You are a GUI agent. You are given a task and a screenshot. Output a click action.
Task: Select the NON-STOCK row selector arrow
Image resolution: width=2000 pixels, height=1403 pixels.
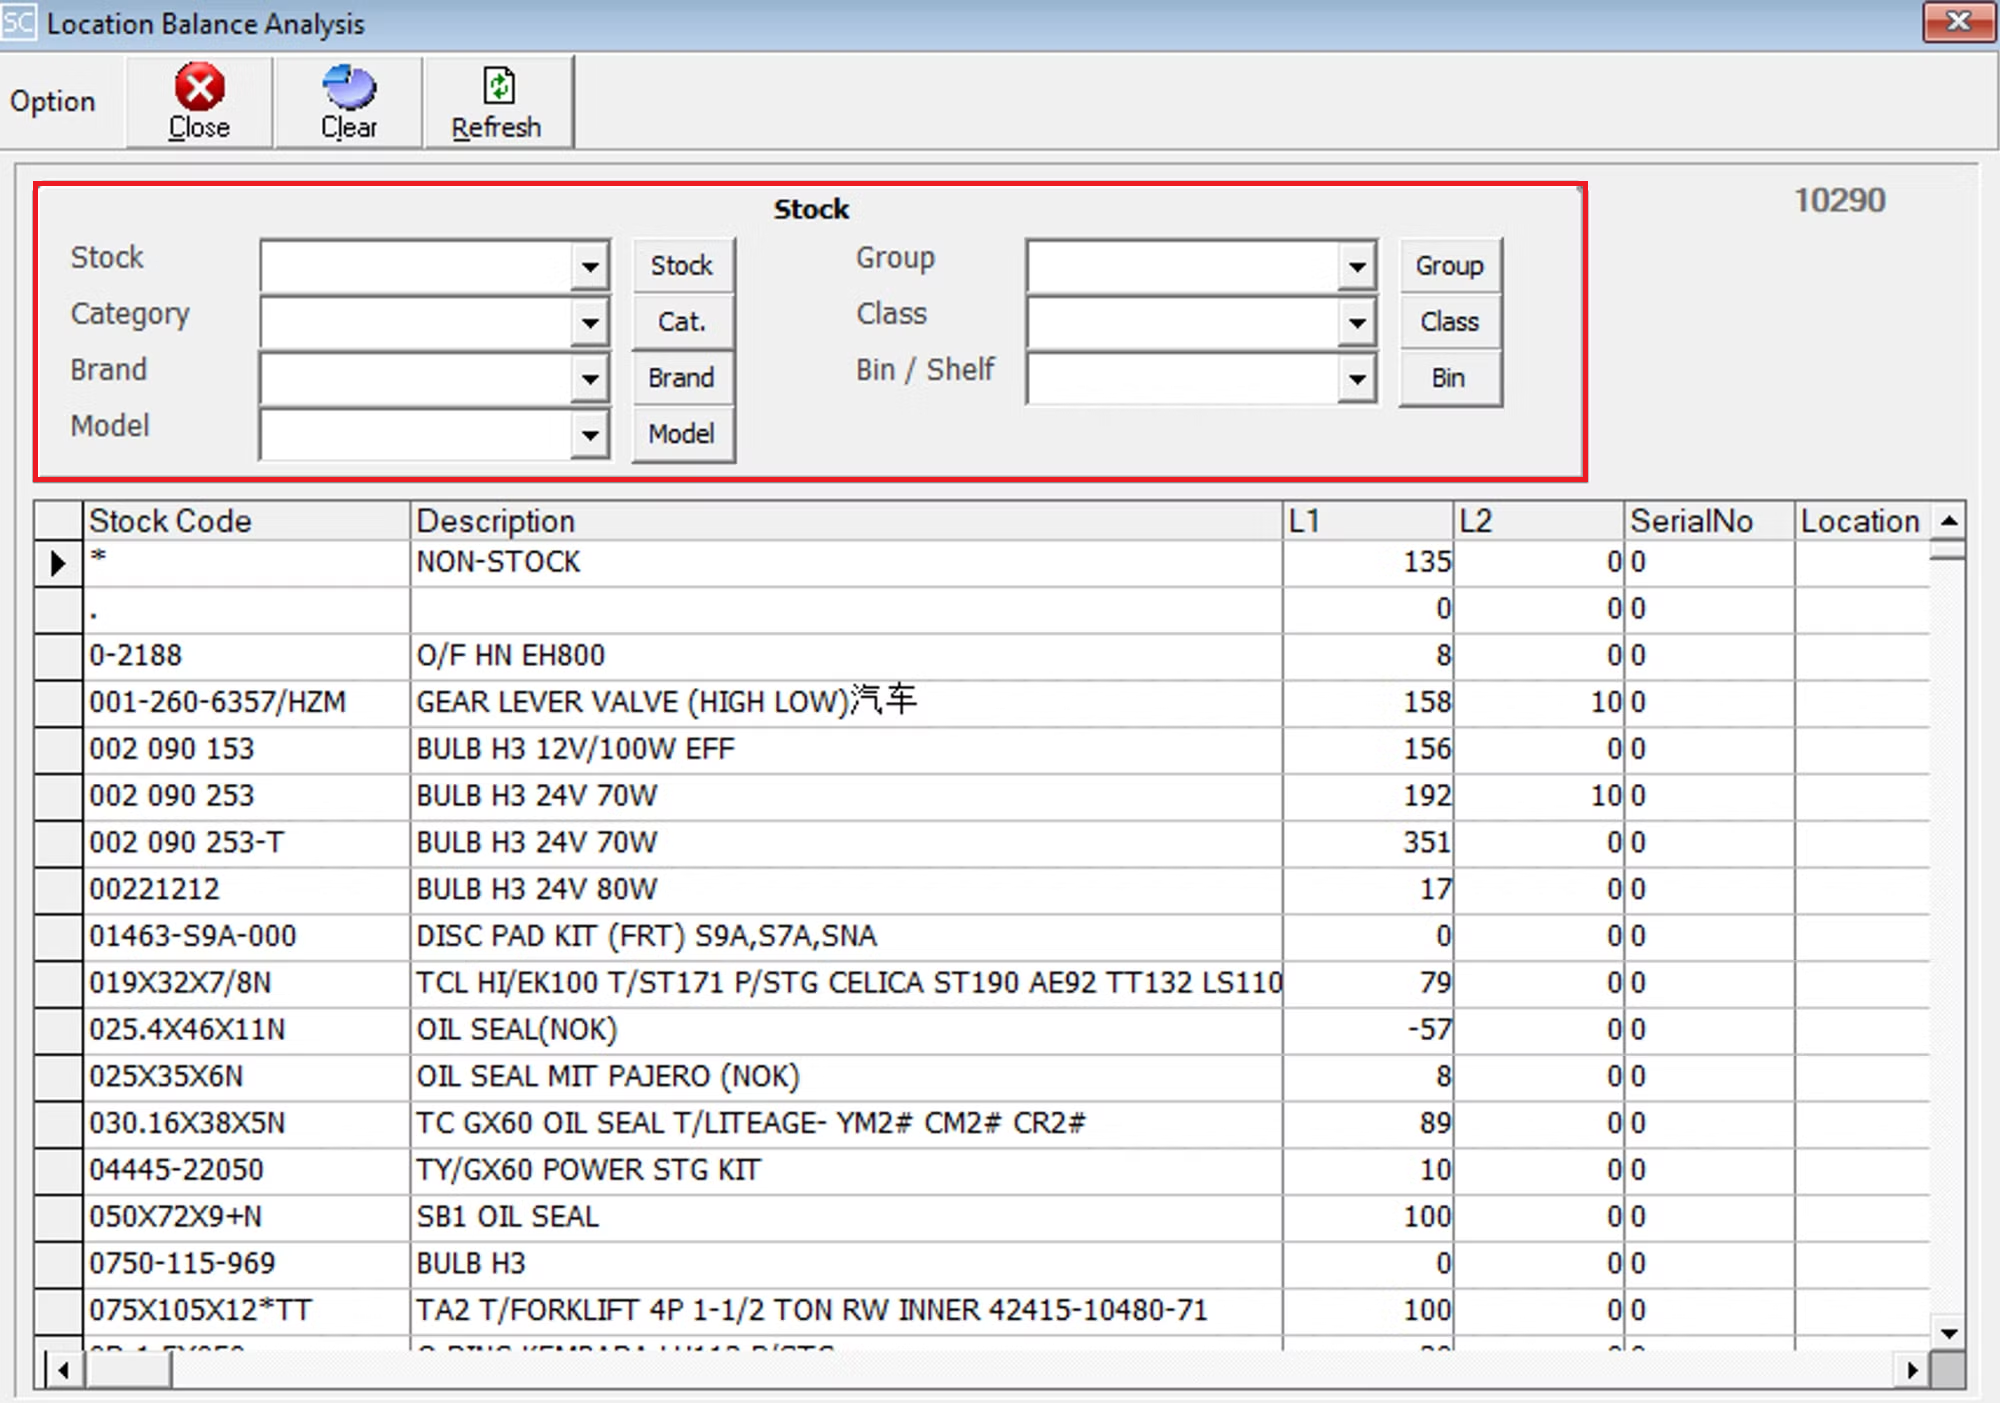[x=58, y=563]
